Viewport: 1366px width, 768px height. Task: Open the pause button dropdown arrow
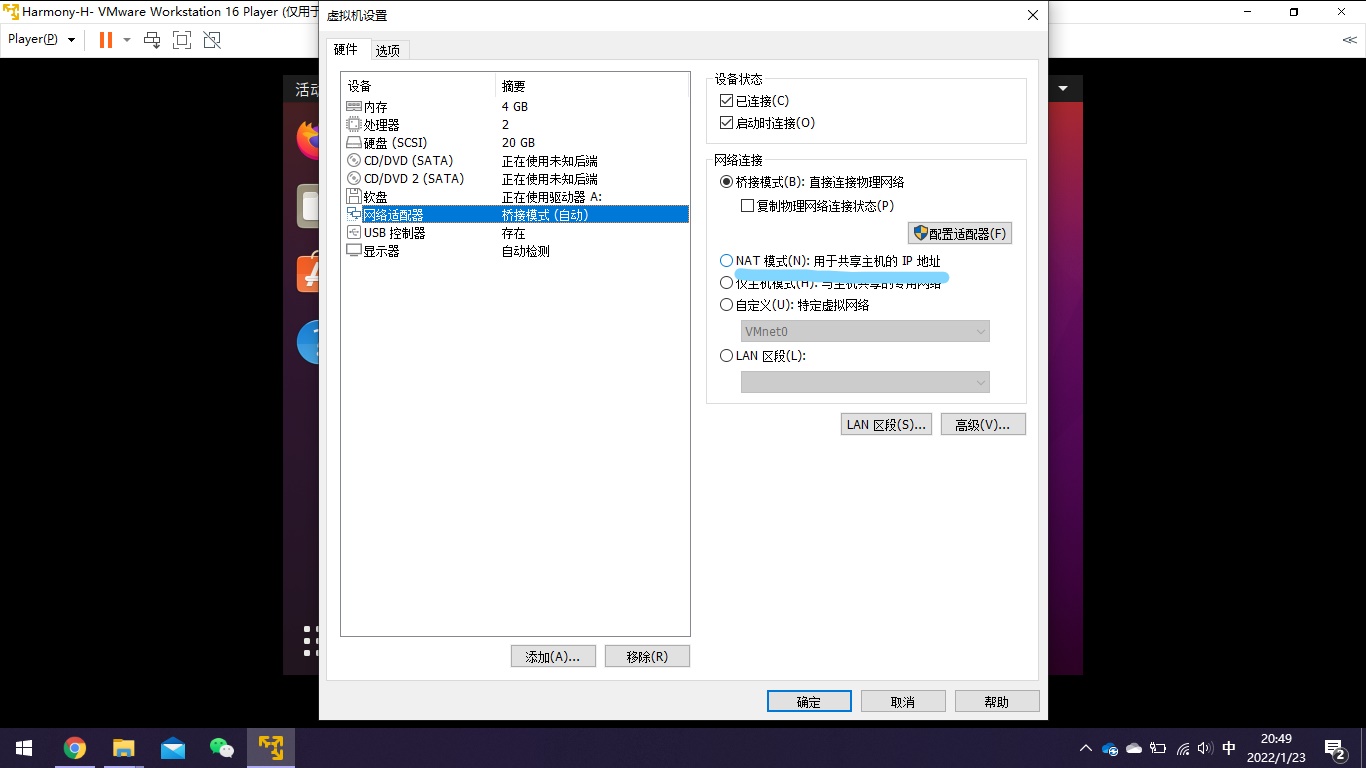pos(127,40)
